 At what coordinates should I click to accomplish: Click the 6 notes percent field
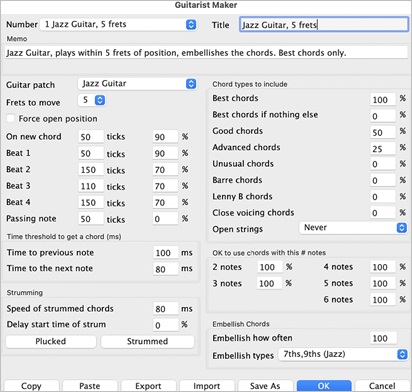pyautogui.click(x=383, y=300)
